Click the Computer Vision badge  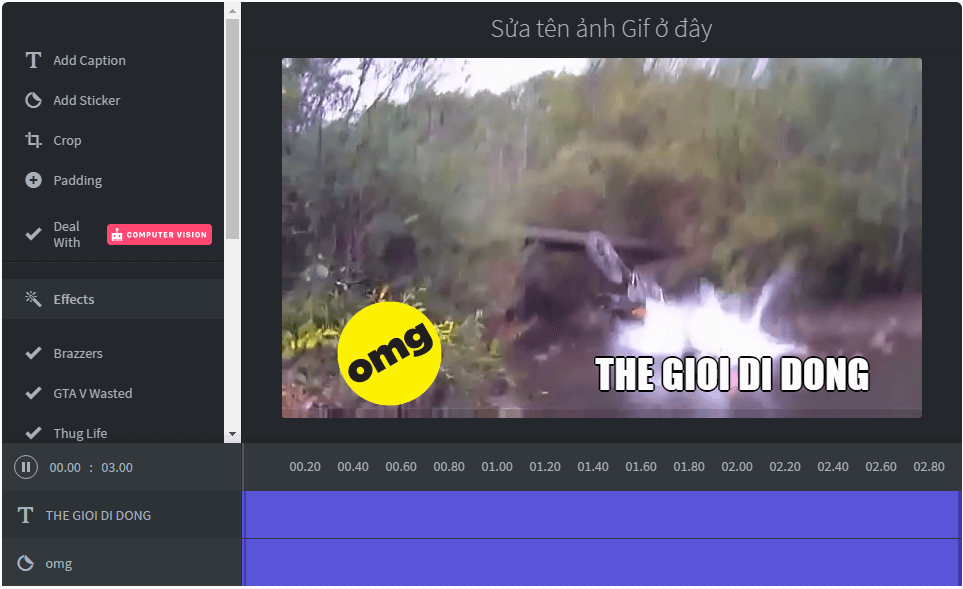(x=159, y=235)
